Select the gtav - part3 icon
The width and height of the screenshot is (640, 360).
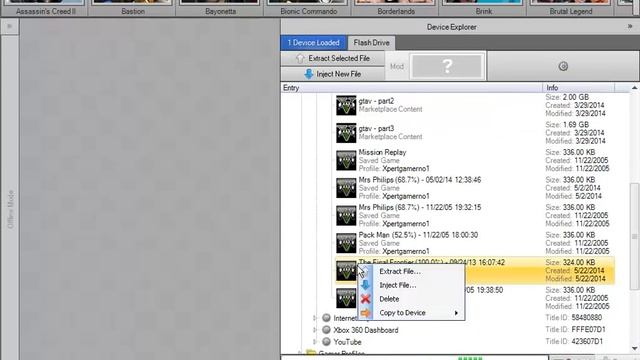pos(346,133)
